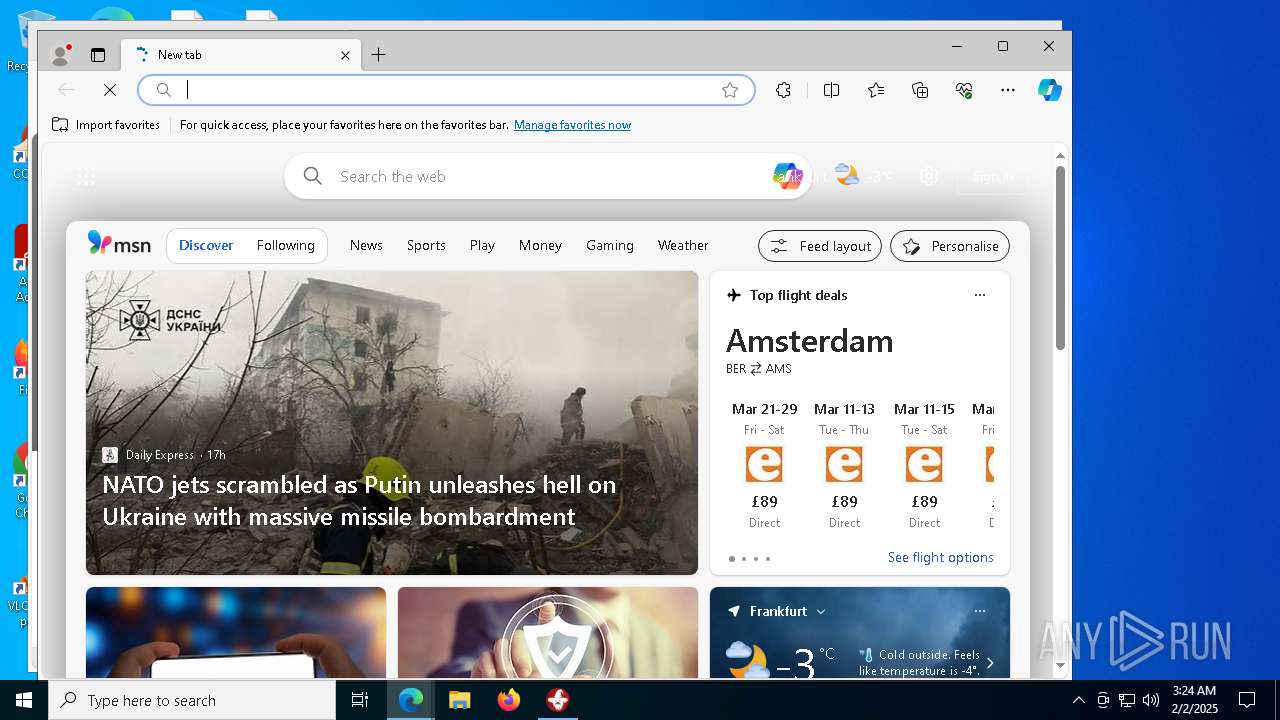Select Mar 21-29 flight deal
1280x720 pixels.
[x=764, y=465]
